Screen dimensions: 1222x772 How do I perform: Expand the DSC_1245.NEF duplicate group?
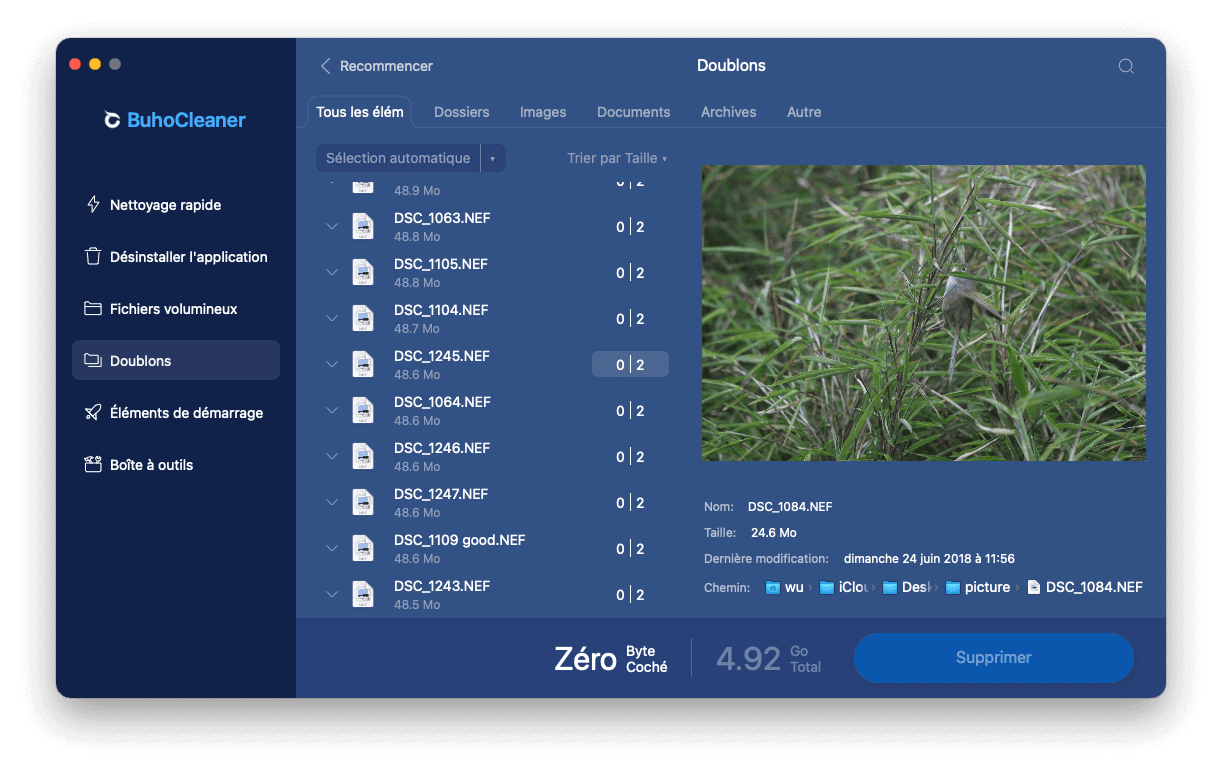tap(332, 365)
